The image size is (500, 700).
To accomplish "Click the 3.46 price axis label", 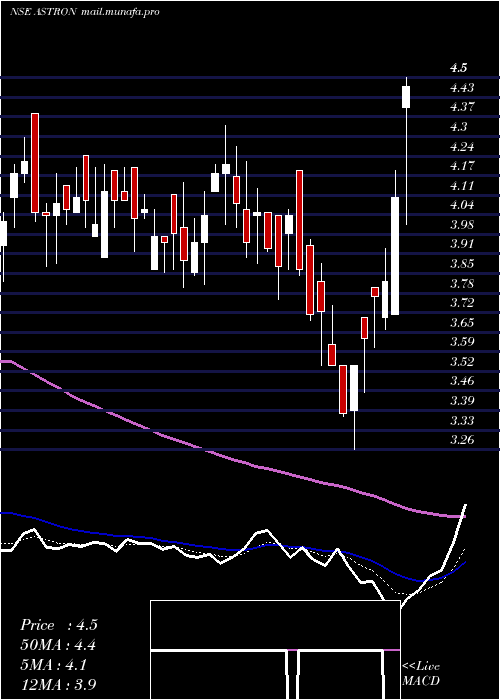I will pos(462,381).
